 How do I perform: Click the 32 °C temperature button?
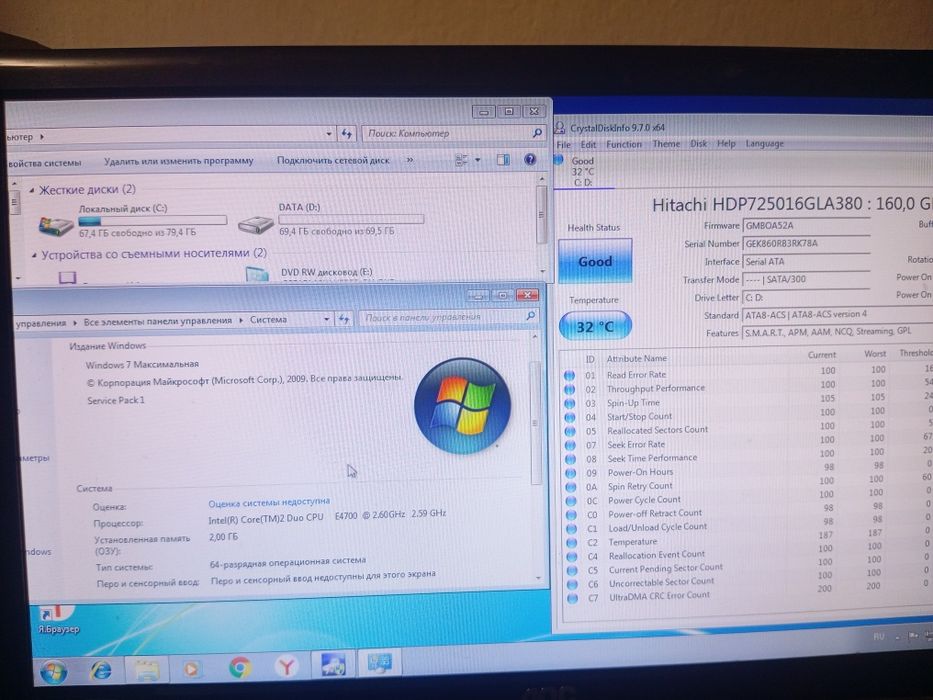[x=595, y=326]
